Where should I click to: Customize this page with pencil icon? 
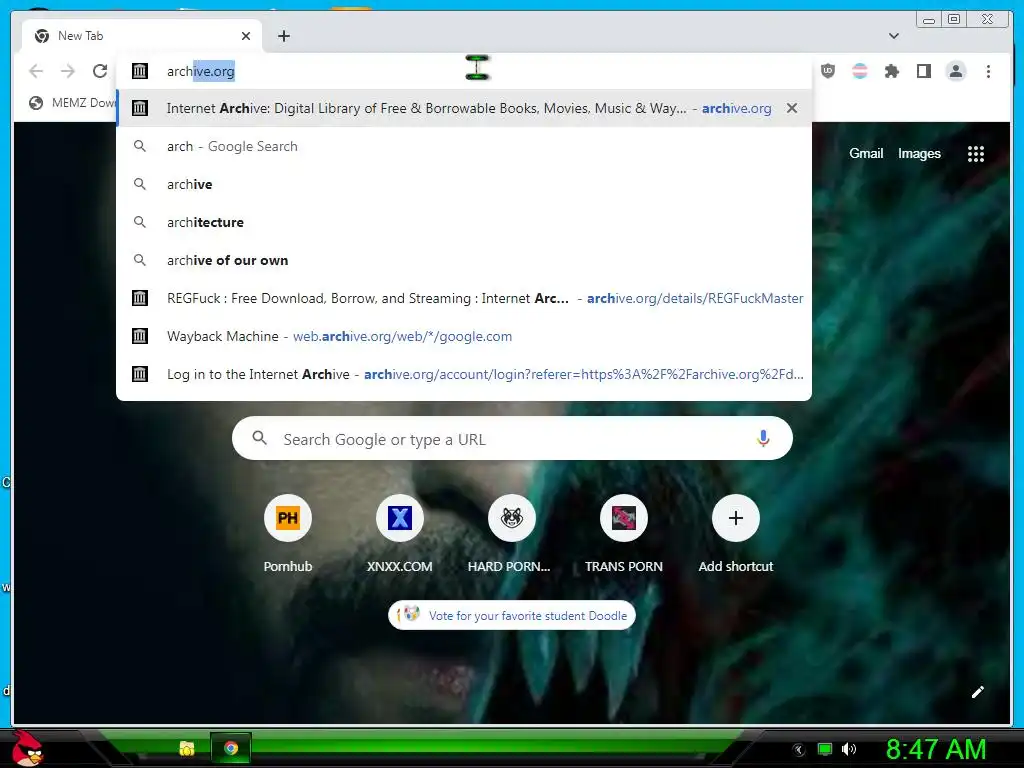point(977,692)
